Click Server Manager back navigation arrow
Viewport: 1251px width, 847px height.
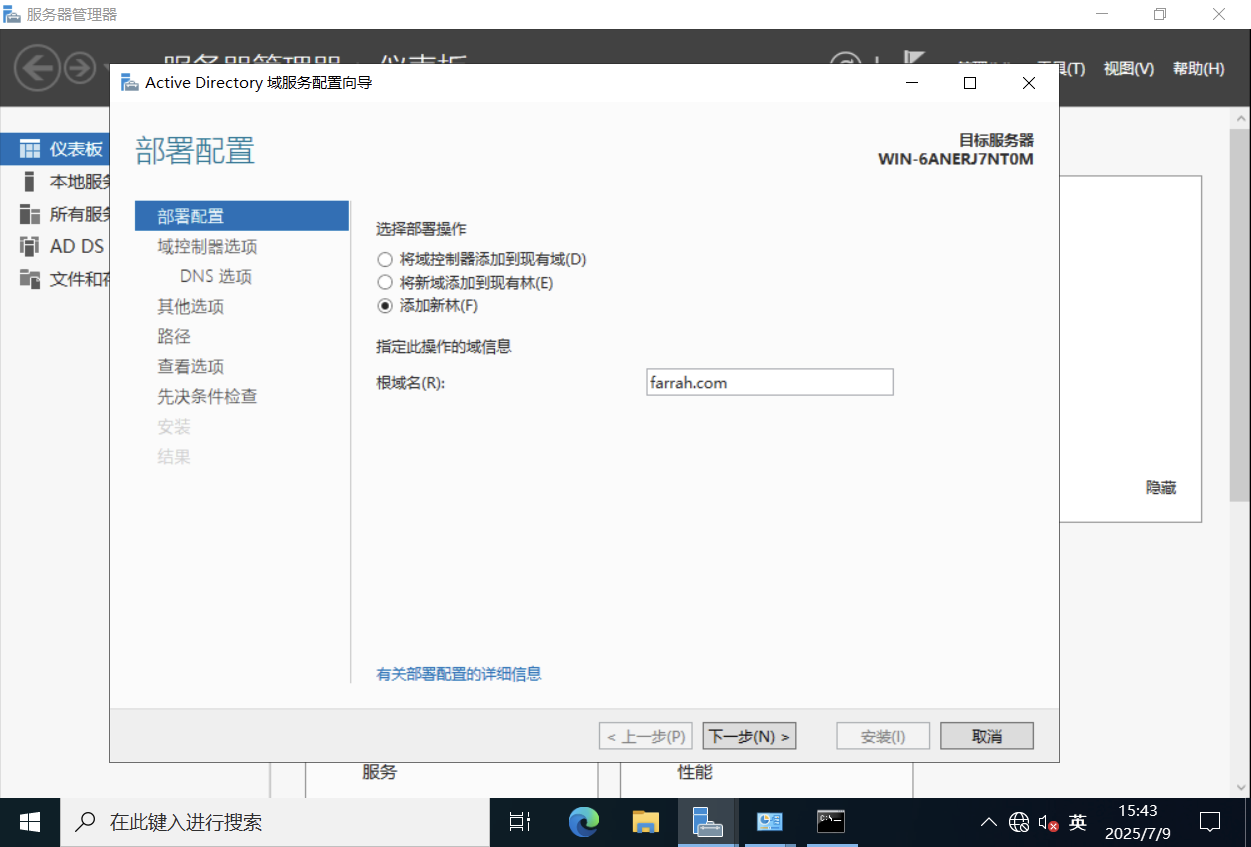point(37,68)
